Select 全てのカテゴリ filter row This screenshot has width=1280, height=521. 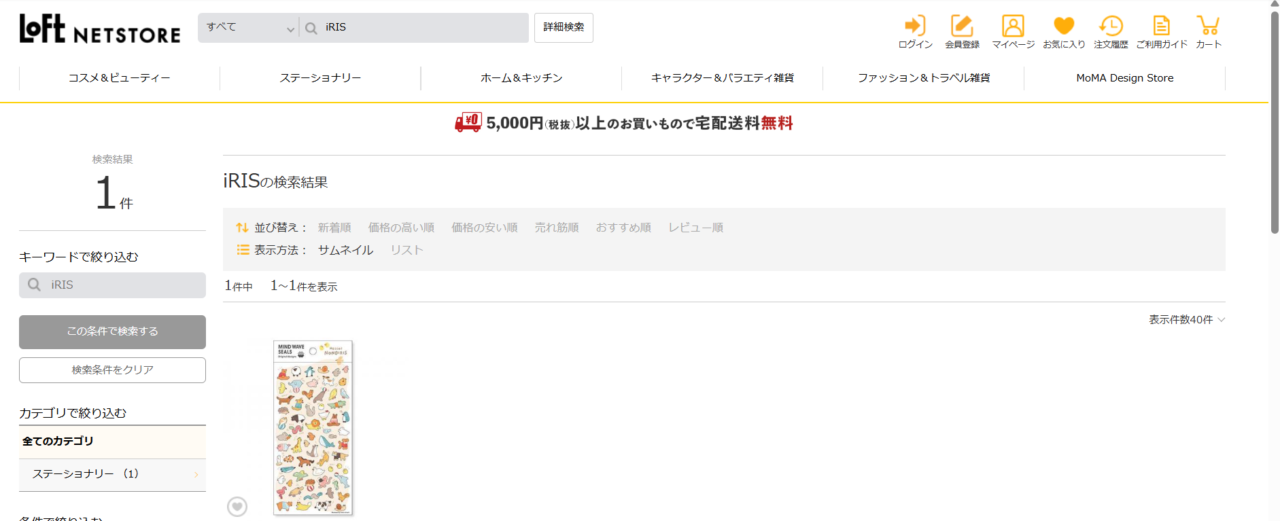[x=112, y=442]
